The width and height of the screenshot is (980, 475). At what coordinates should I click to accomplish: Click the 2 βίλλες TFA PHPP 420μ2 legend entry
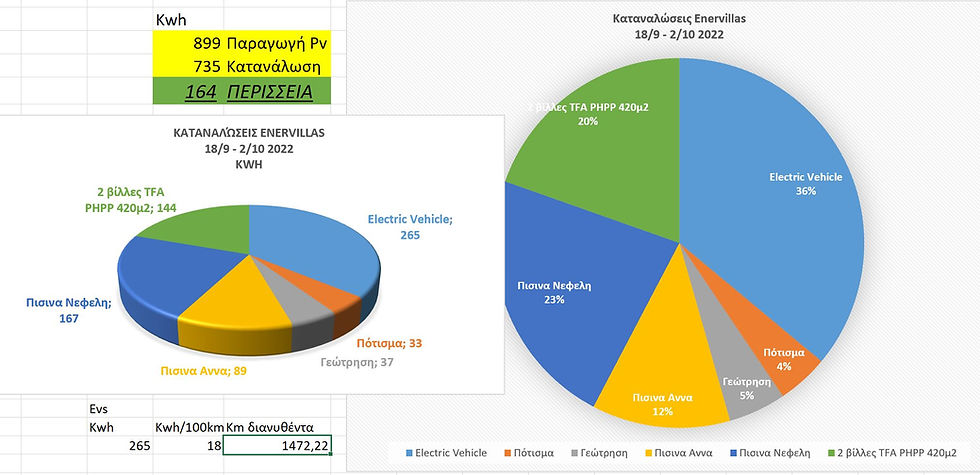(891, 452)
